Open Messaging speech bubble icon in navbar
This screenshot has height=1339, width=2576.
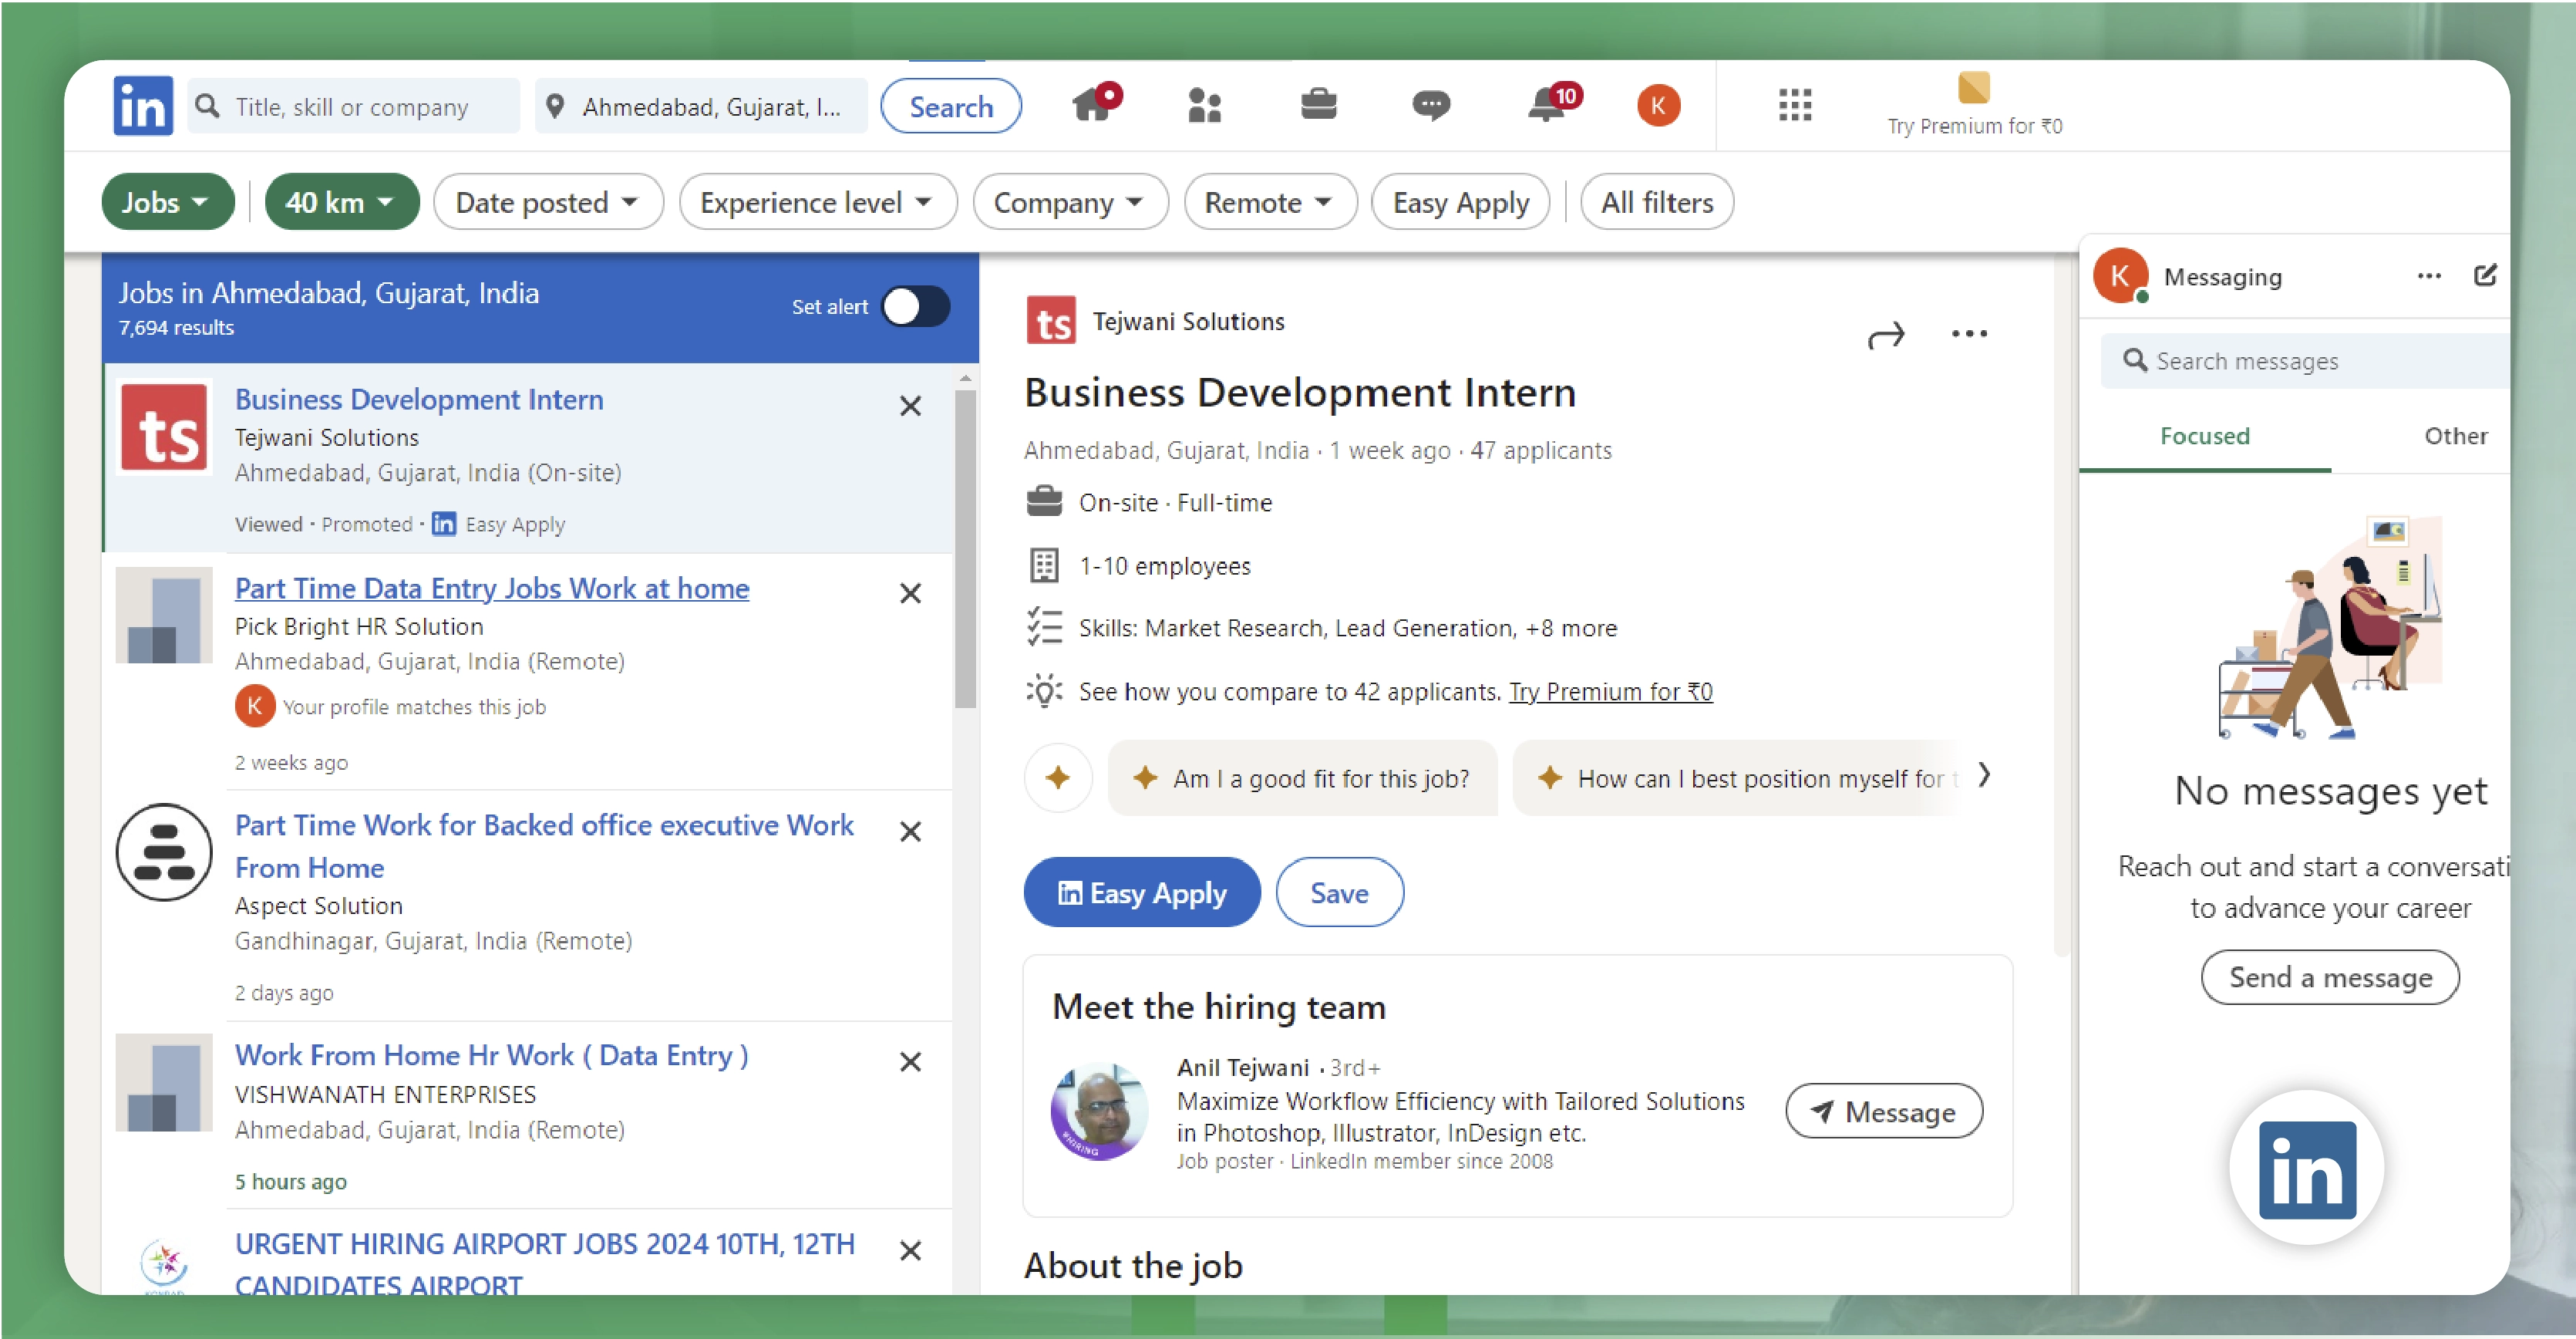1431,105
